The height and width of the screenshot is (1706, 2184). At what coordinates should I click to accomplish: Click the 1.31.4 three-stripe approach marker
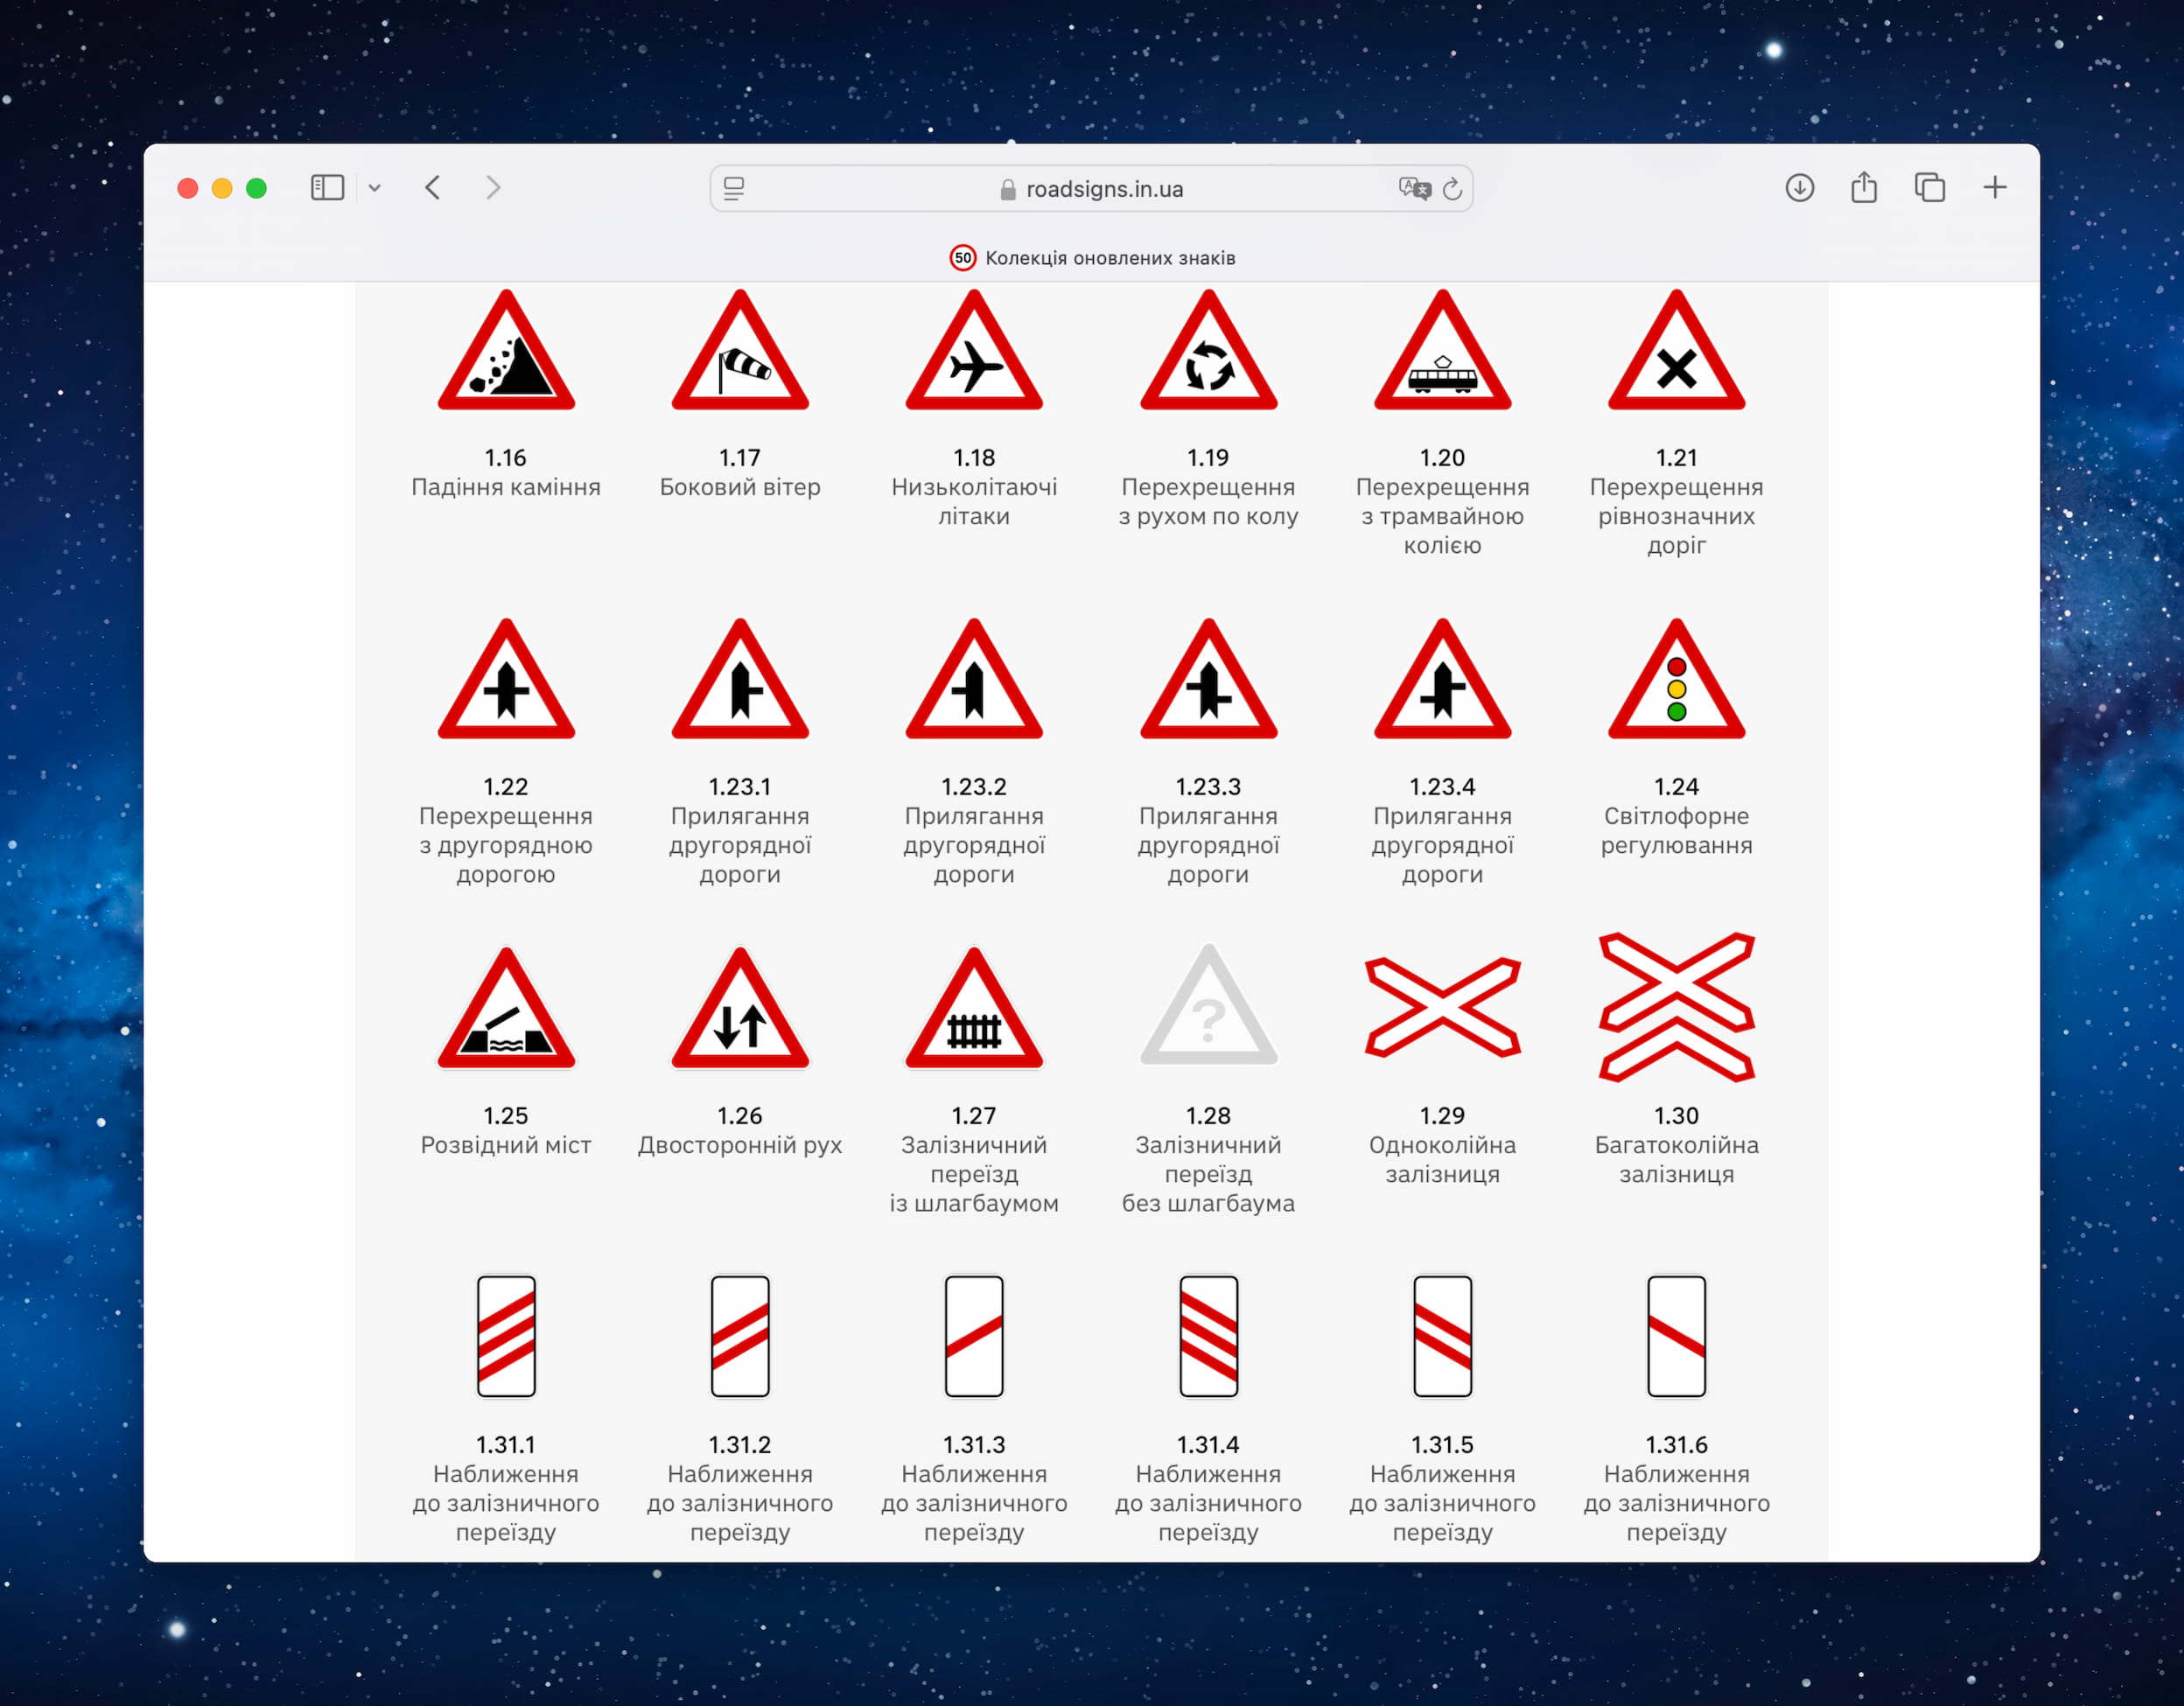(1208, 1336)
